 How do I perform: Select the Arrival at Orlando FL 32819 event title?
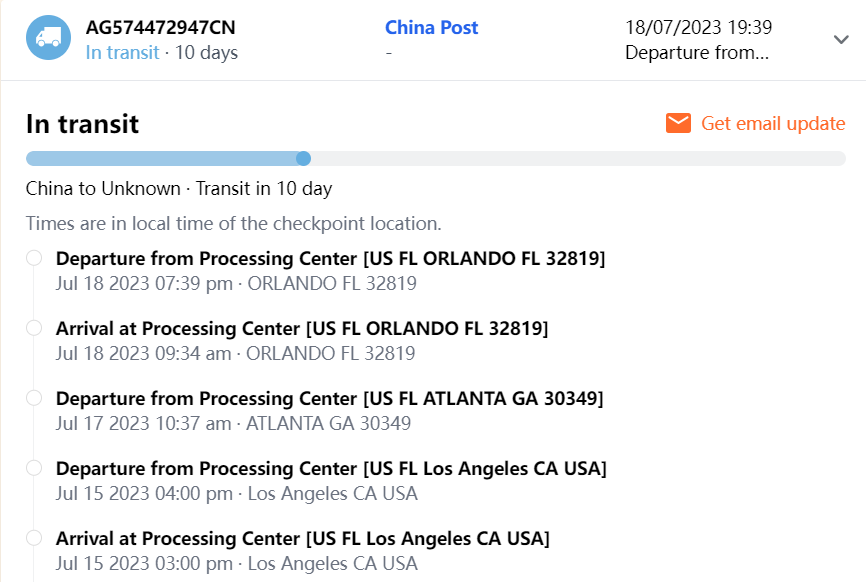(x=302, y=328)
